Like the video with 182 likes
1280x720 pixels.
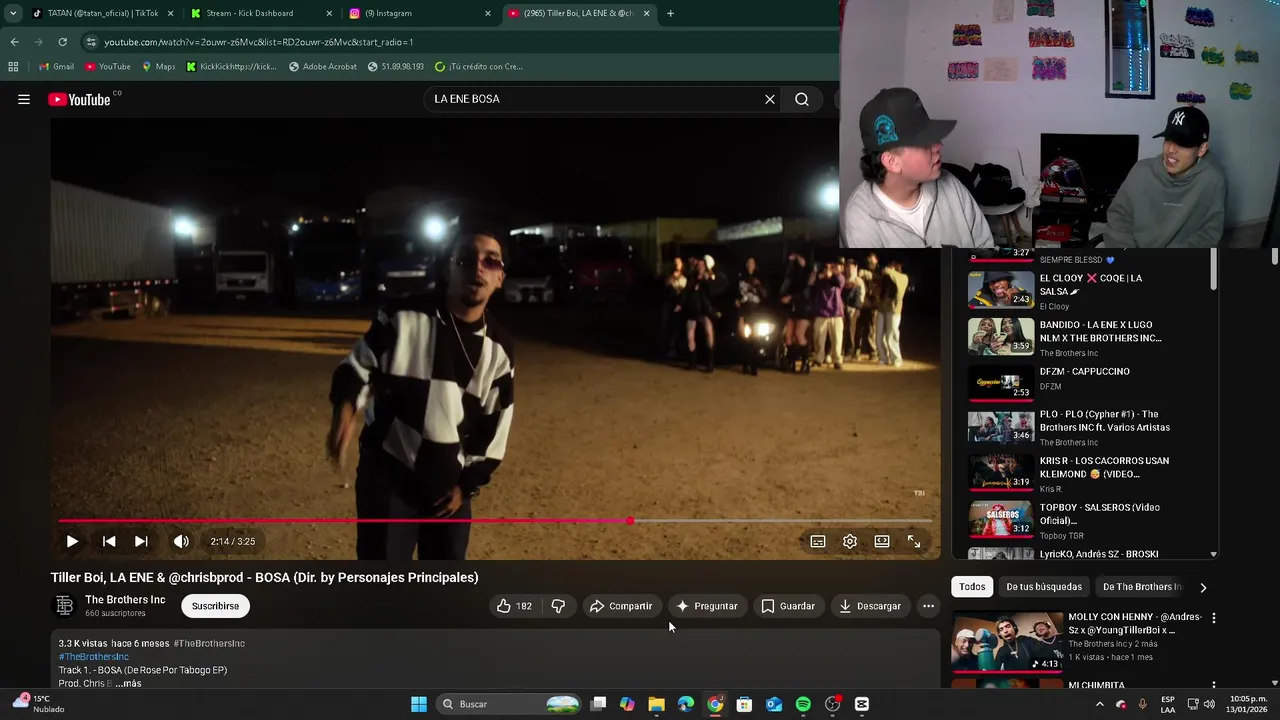[515, 606]
